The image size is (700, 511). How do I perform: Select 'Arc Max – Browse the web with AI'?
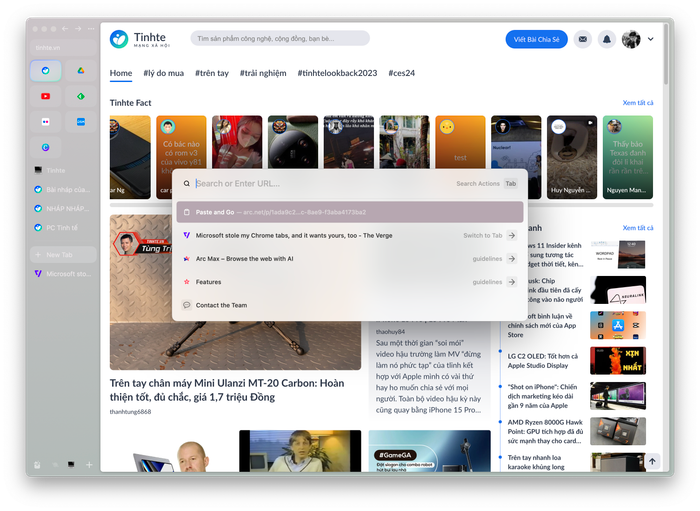pyautogui.click(x=350, y=259)
